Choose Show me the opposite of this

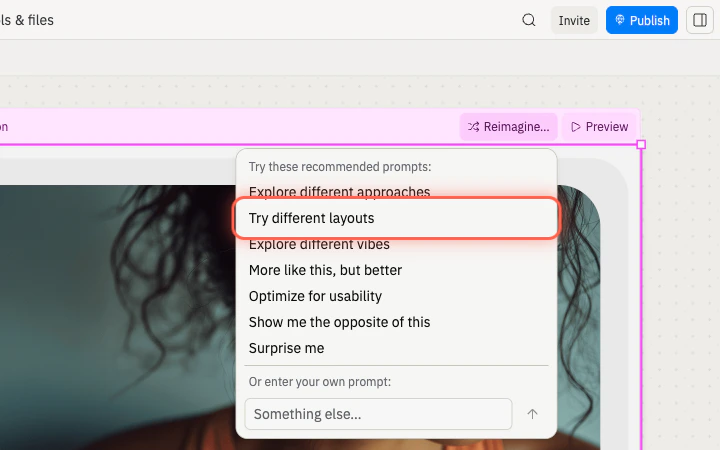point(339,322)
